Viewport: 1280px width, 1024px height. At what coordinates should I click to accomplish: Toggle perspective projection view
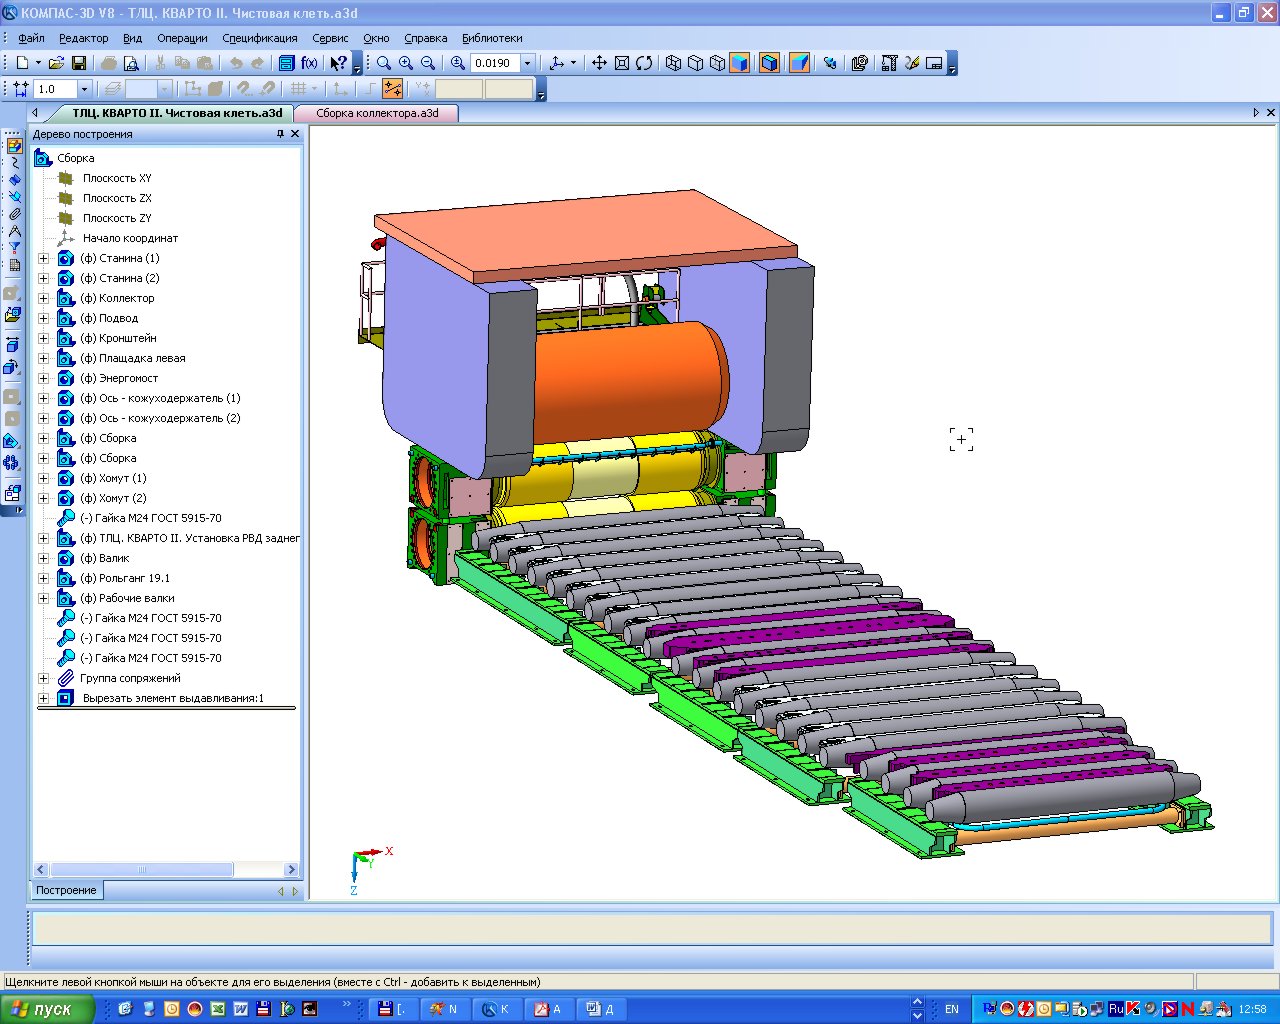click(x=799, y=63)
